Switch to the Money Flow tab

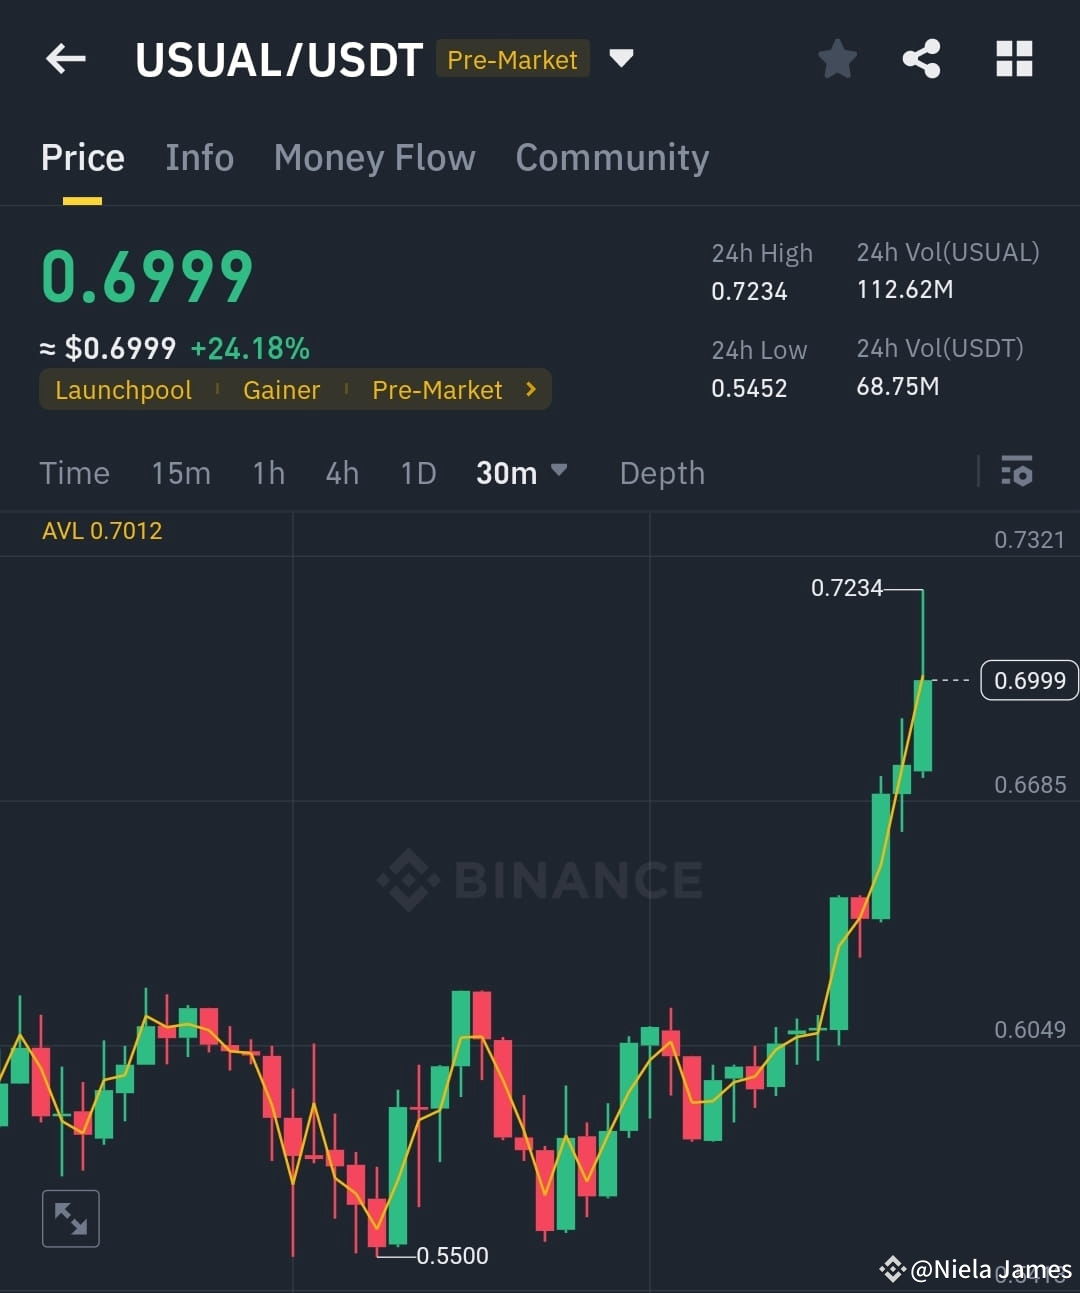(x=374, y=157)
